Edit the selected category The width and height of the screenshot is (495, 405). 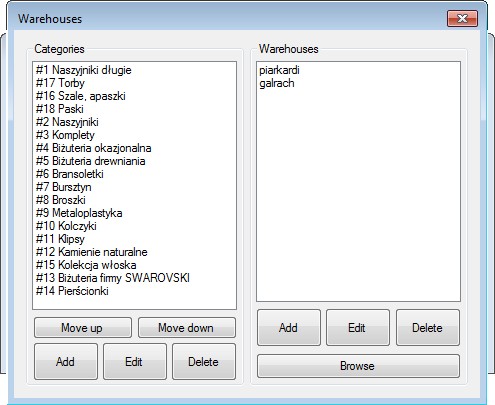(x=135, y=362)
